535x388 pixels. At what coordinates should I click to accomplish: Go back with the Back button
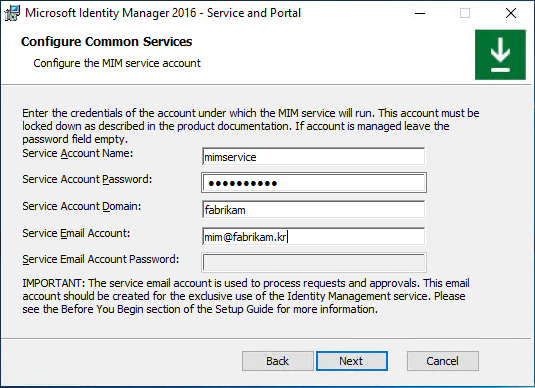click(x=278, y=361)
